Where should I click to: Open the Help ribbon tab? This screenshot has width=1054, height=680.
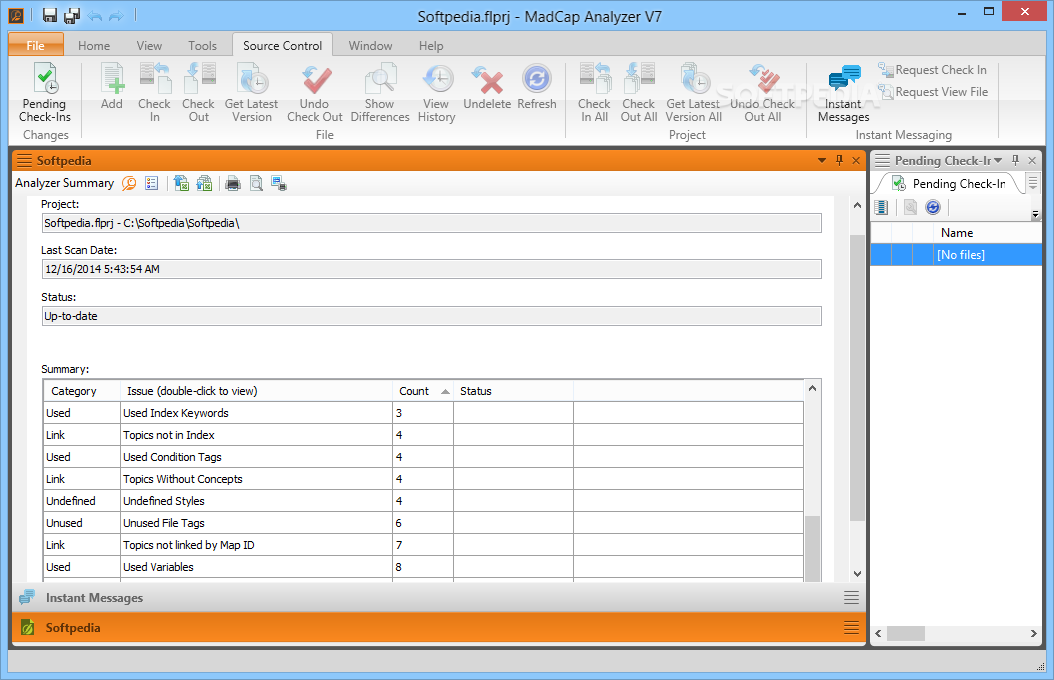(x=431, y=46)
